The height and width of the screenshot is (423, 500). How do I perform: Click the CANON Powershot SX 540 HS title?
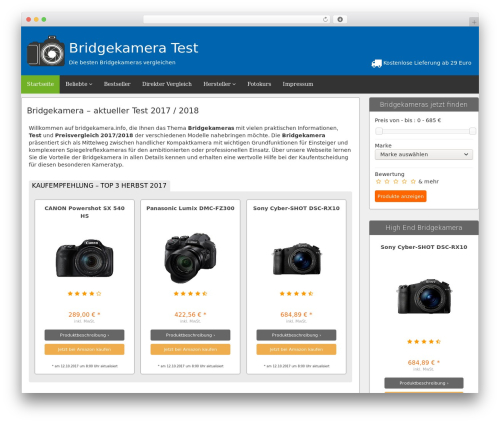tap(84, 212)
